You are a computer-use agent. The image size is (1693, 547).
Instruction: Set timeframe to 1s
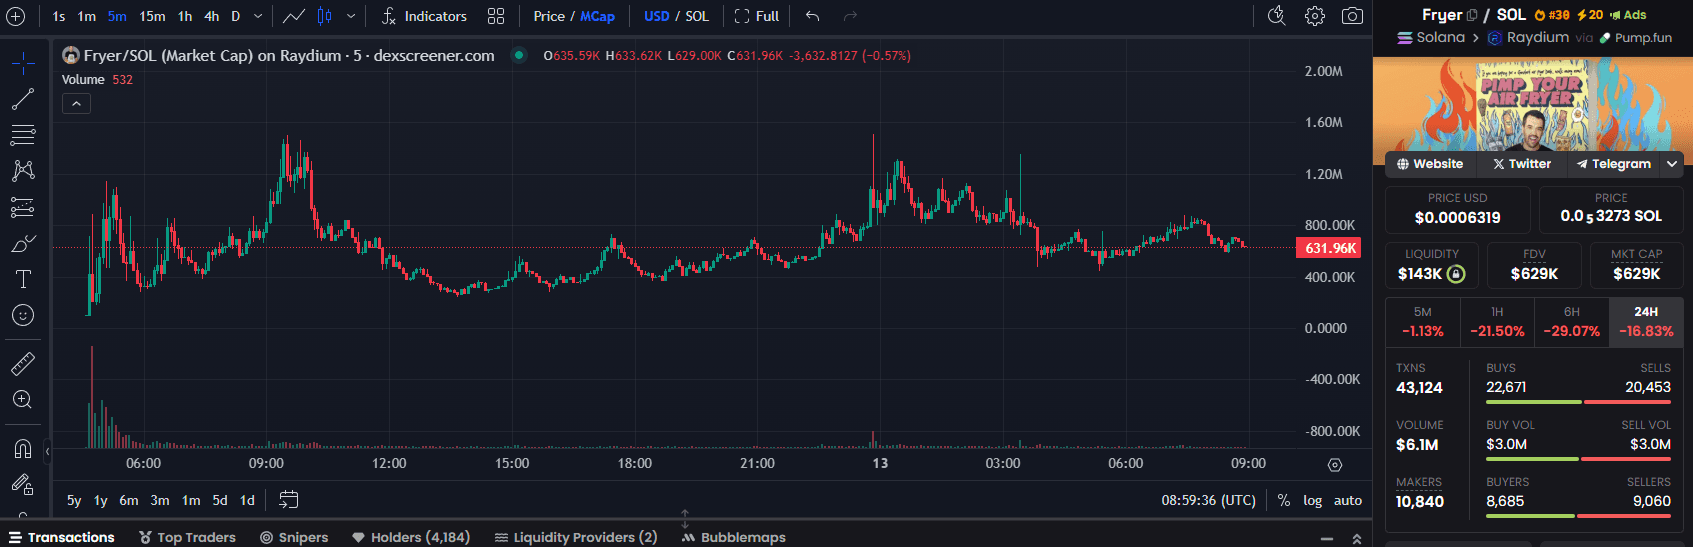point(59,16)
